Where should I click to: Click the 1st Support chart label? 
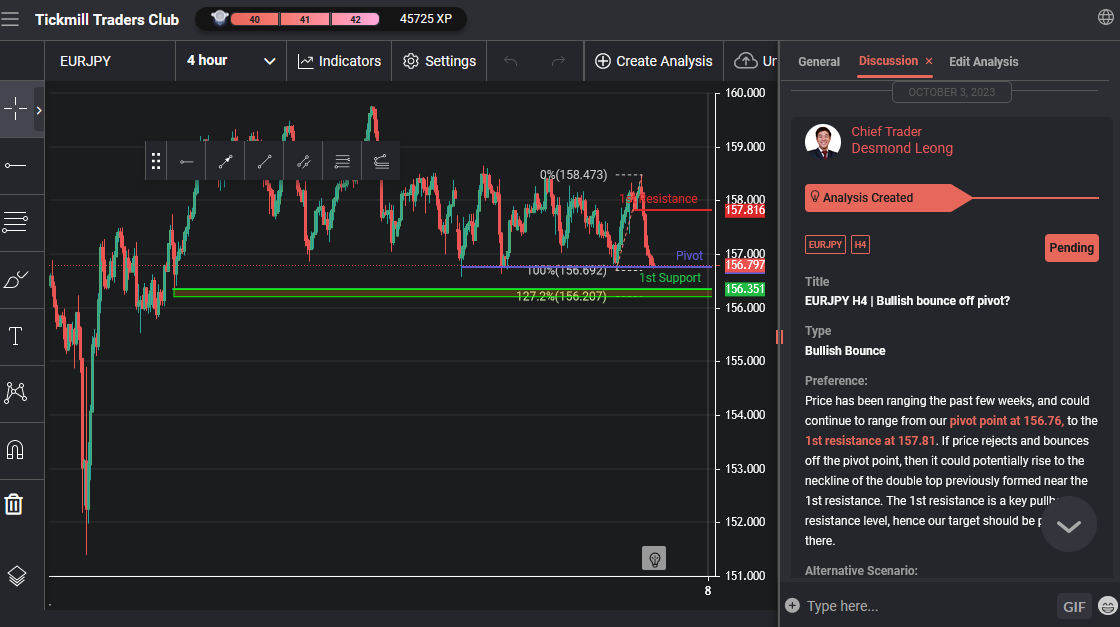coord(670,278)
